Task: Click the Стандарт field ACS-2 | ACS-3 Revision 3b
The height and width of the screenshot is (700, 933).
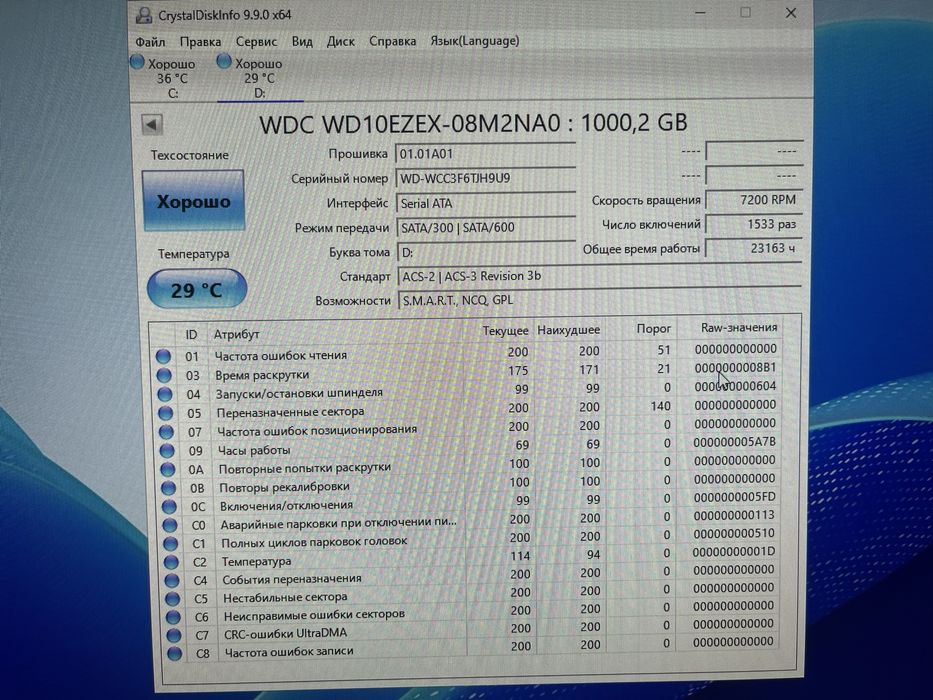Action: [x=599, y=276]
